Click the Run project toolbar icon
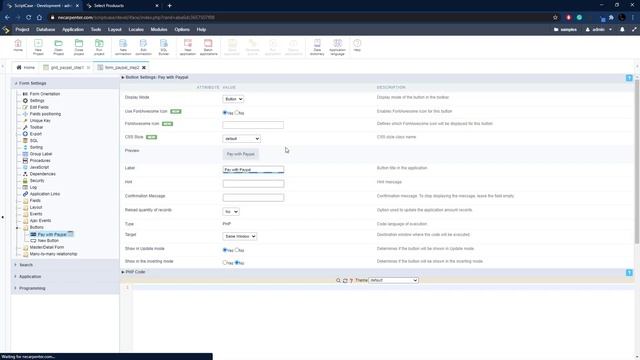The height and width of the screenshot is (360, 640). 99,47
